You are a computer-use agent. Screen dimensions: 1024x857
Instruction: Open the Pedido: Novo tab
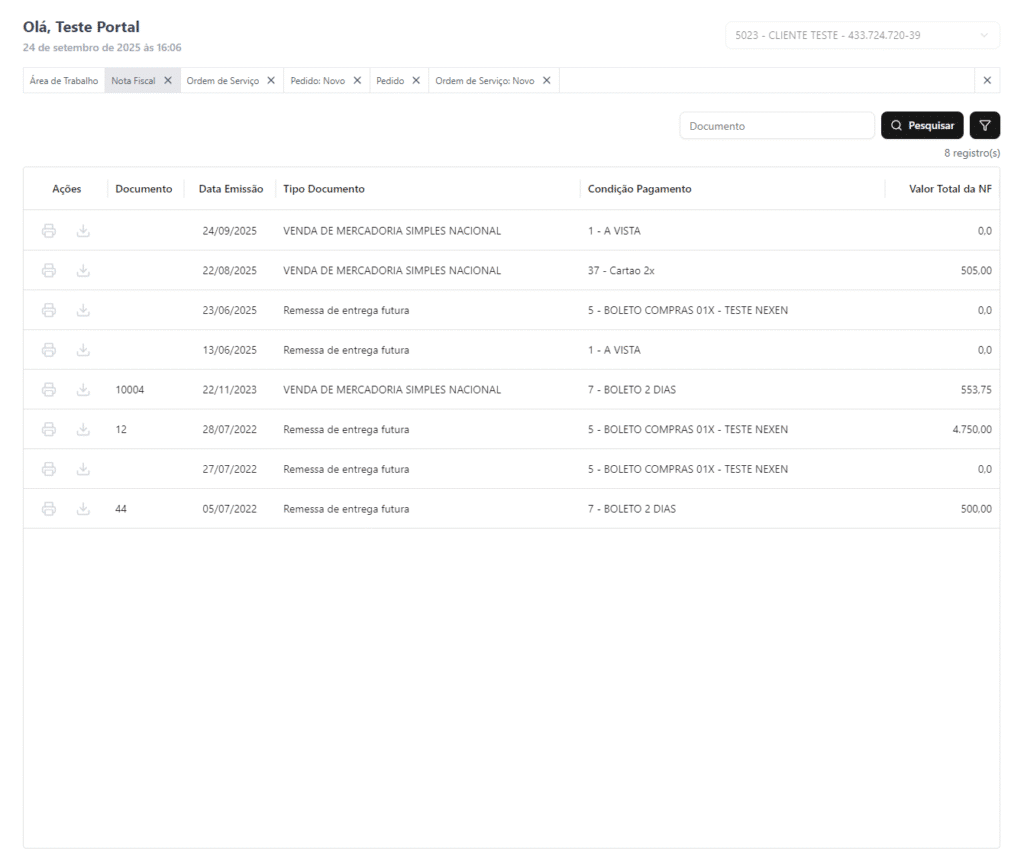tap(320, 81)
